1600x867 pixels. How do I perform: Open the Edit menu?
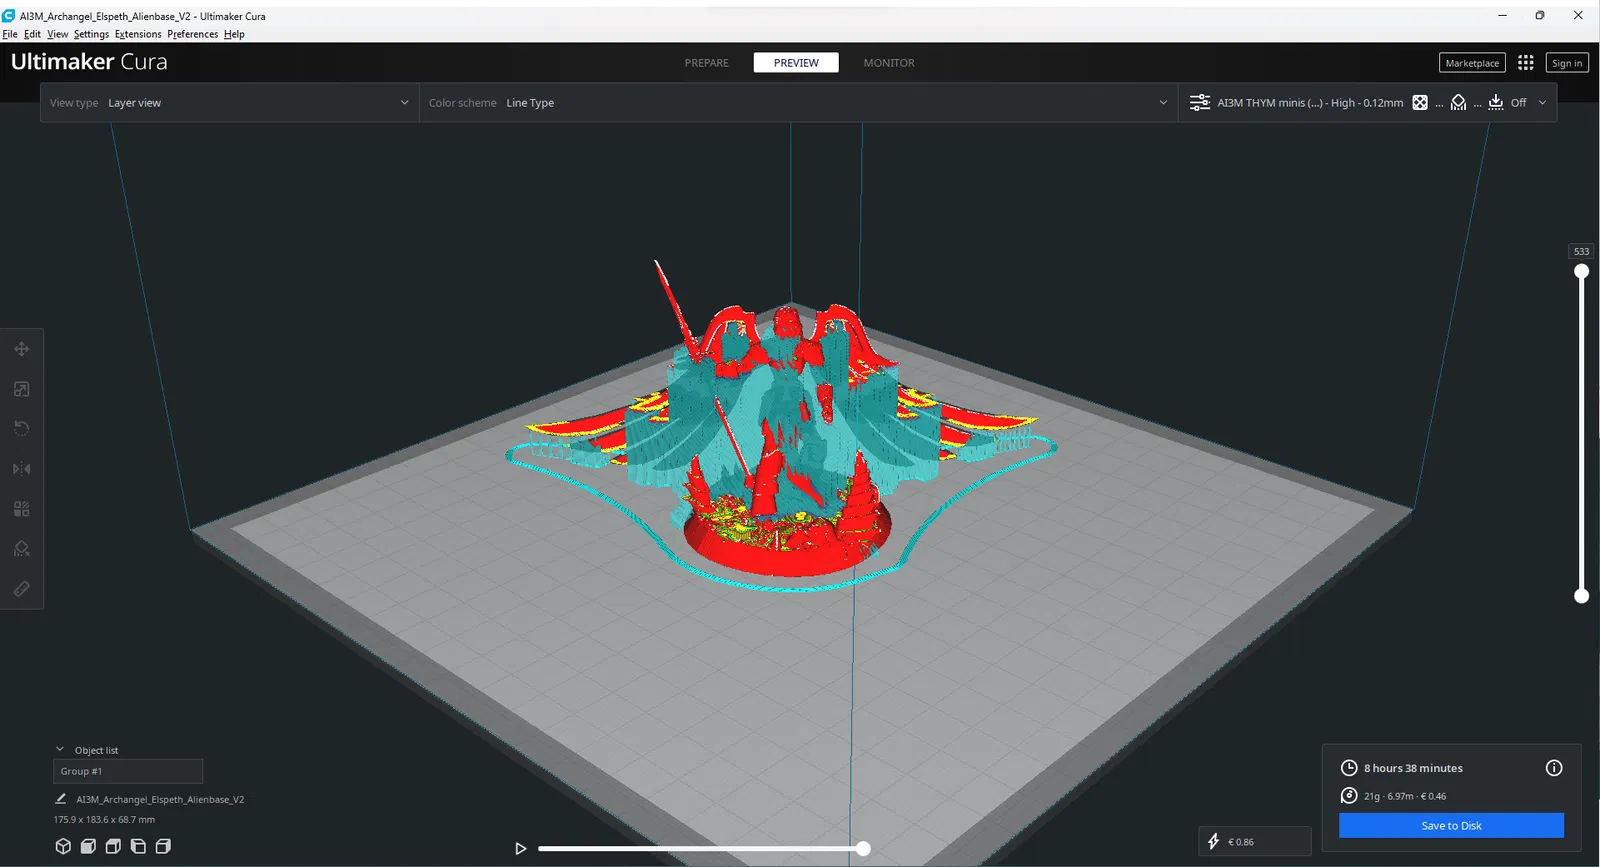click(32, 34)
